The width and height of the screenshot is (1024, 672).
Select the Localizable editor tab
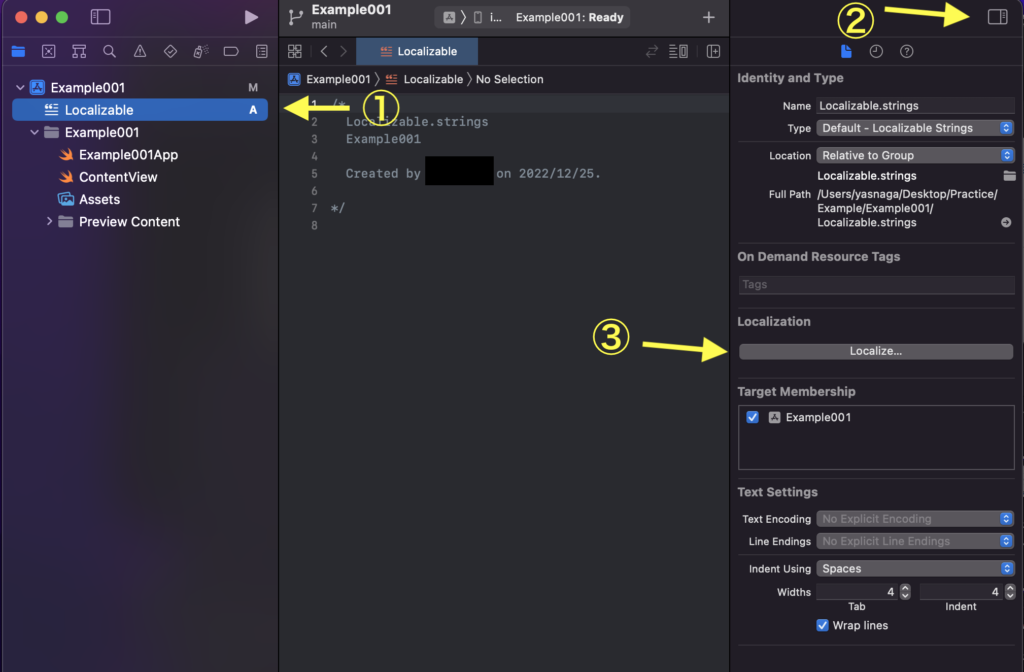pyautogui.click(x=417, y=51)
